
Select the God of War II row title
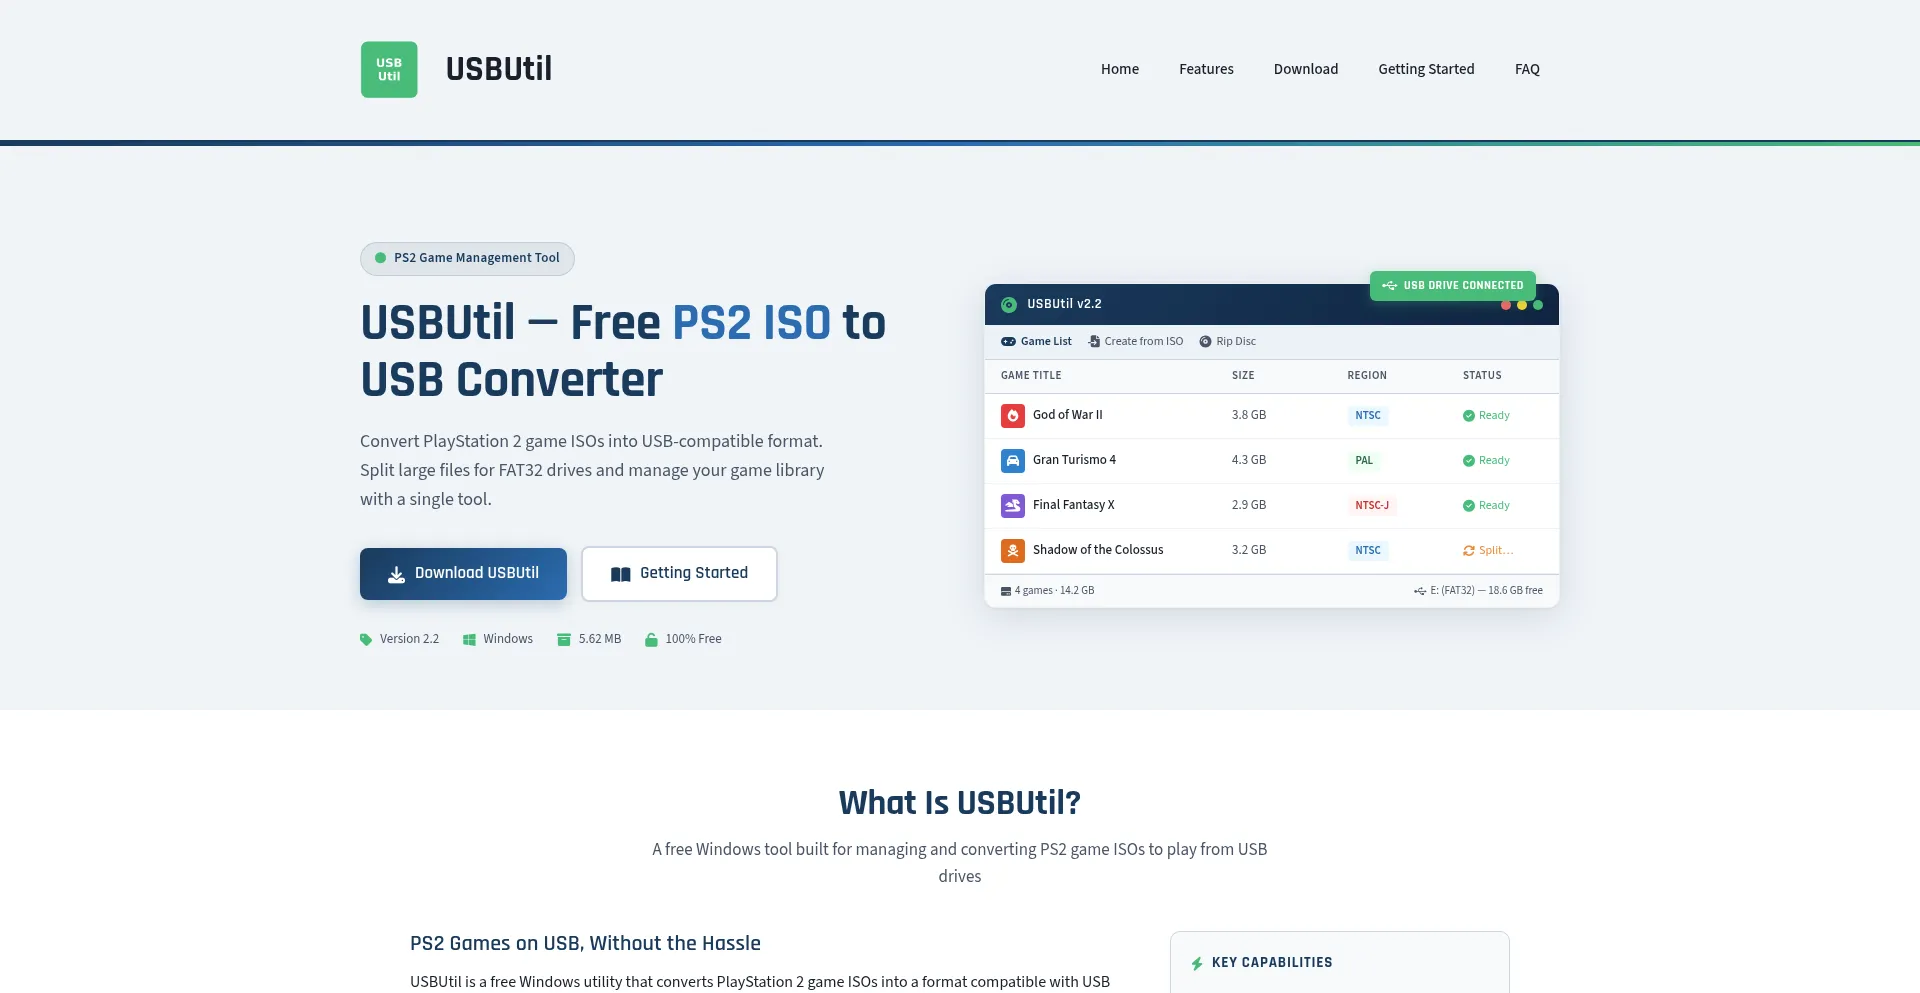pos(1068,415)
